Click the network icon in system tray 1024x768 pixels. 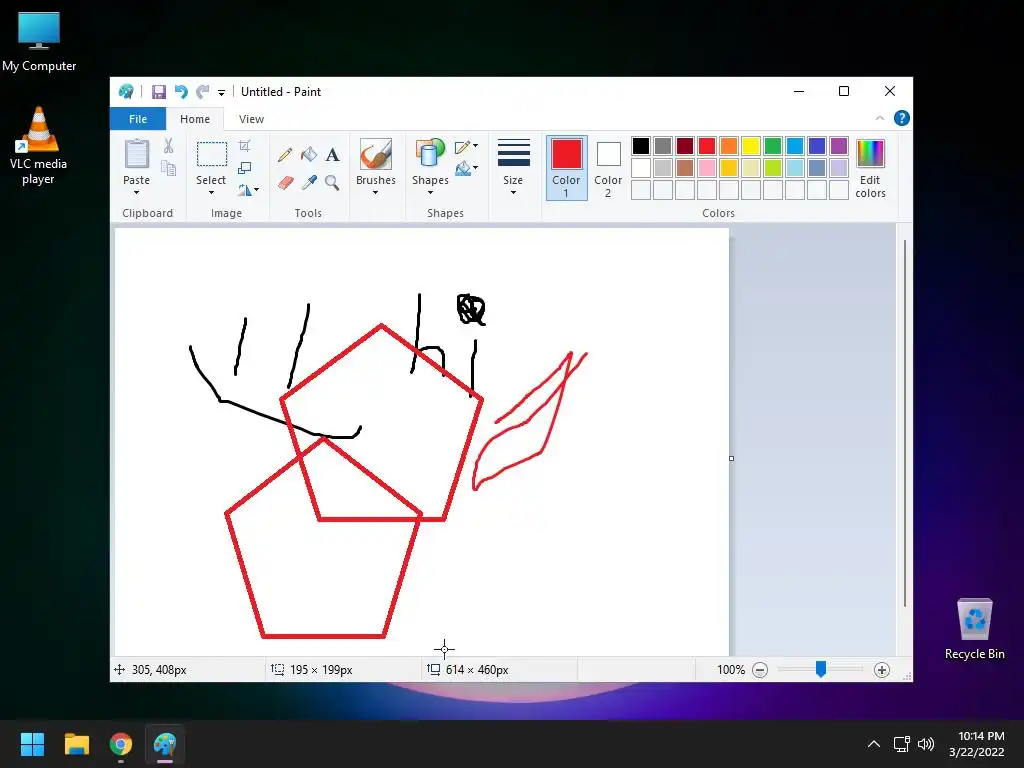coord(902,744)
